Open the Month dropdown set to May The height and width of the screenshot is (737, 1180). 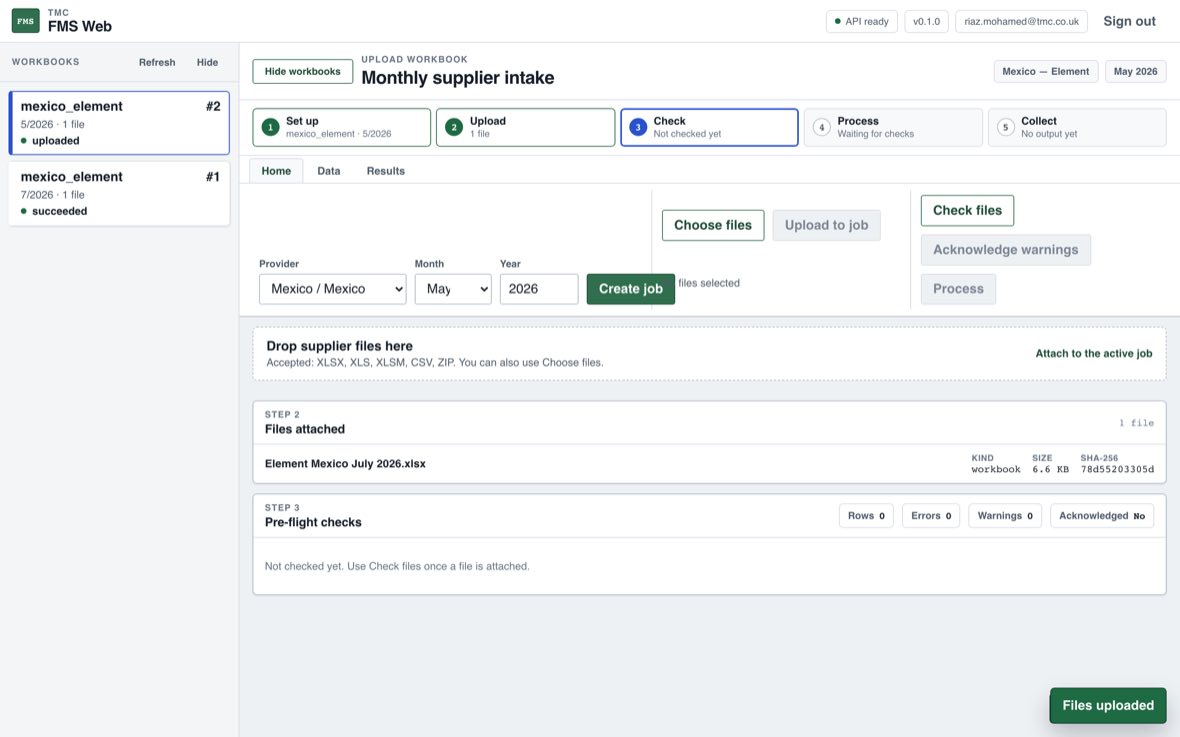click(x=453, y=289)
